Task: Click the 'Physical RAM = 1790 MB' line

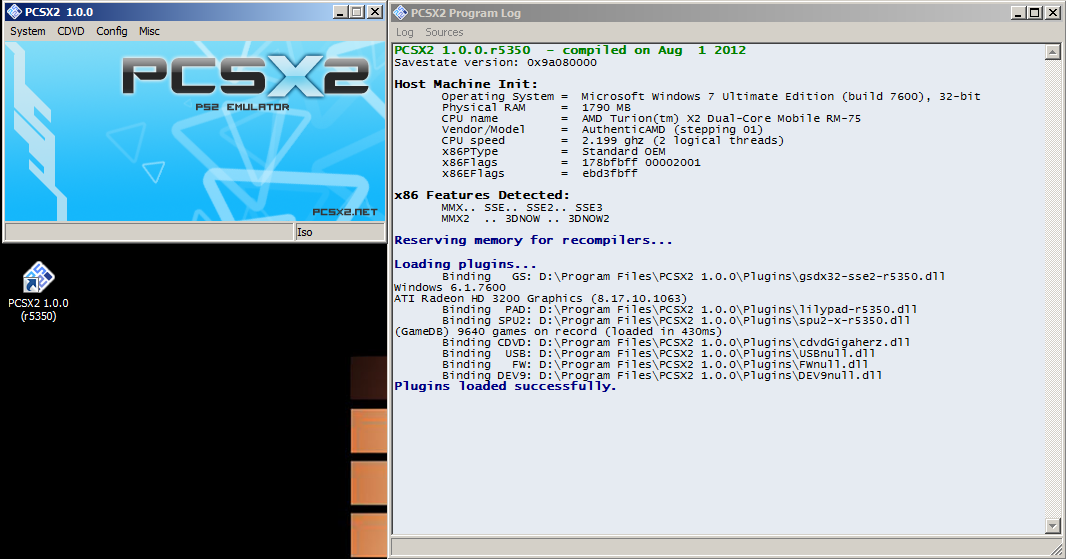Action: point(536,107)
